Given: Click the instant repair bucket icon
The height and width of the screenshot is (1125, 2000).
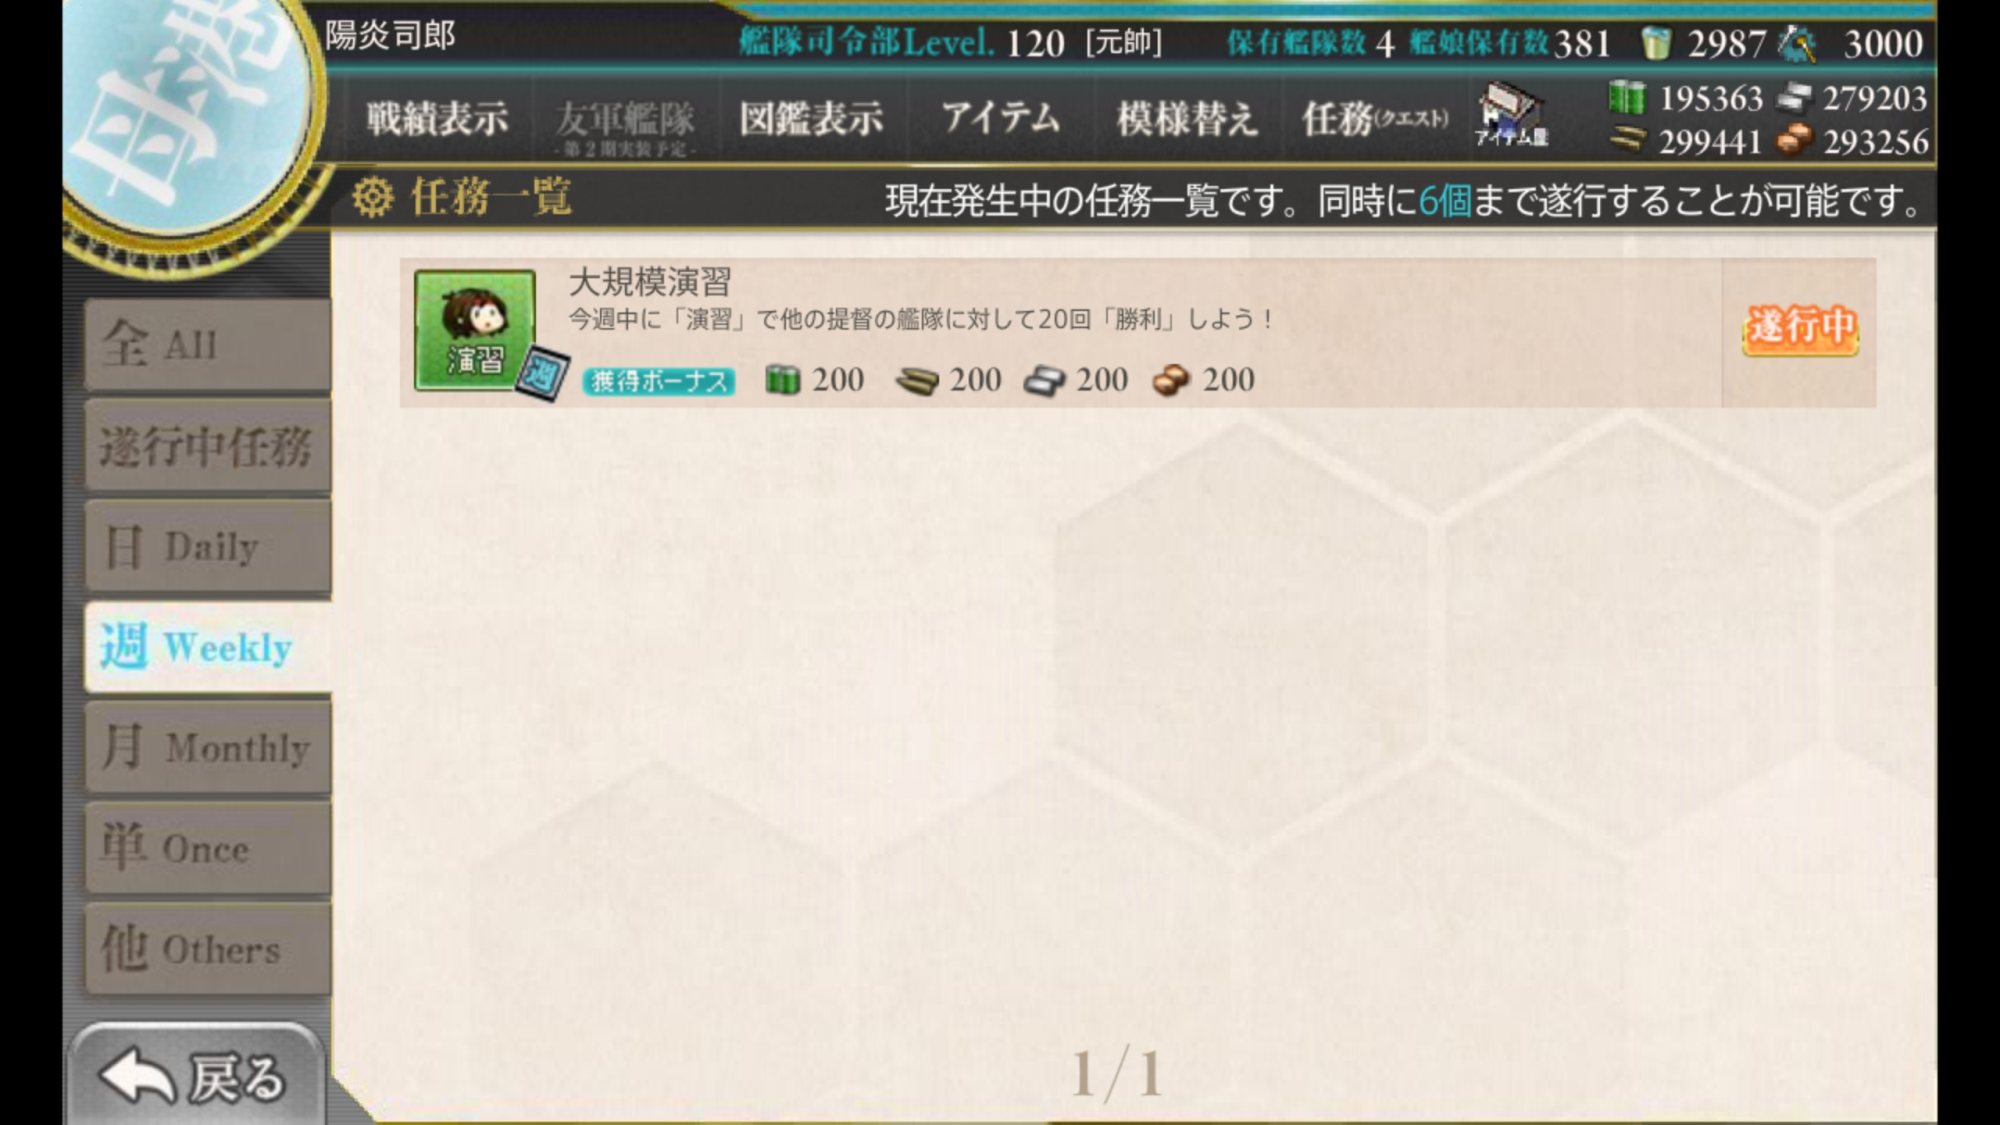Looking at the screenshot, I should [x=1656, y=43].
